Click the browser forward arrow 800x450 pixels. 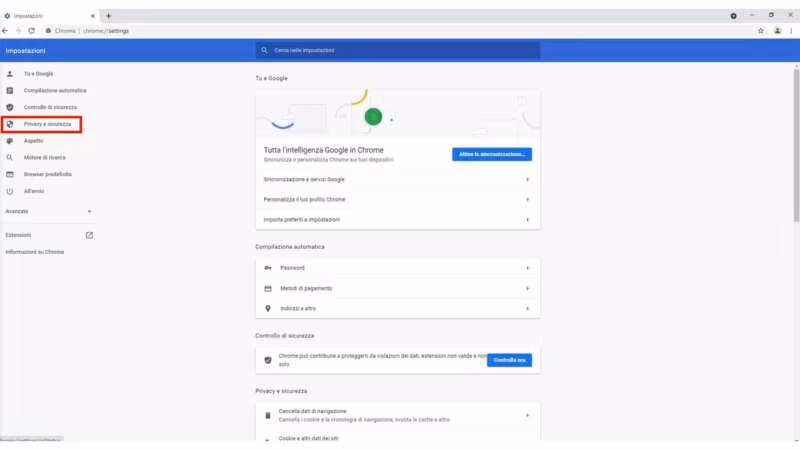(18, 31)
